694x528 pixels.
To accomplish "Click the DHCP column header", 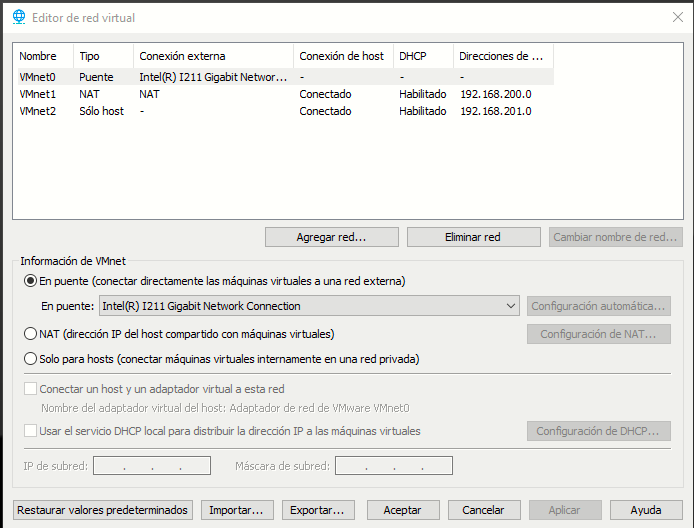I will click(424, 56).
